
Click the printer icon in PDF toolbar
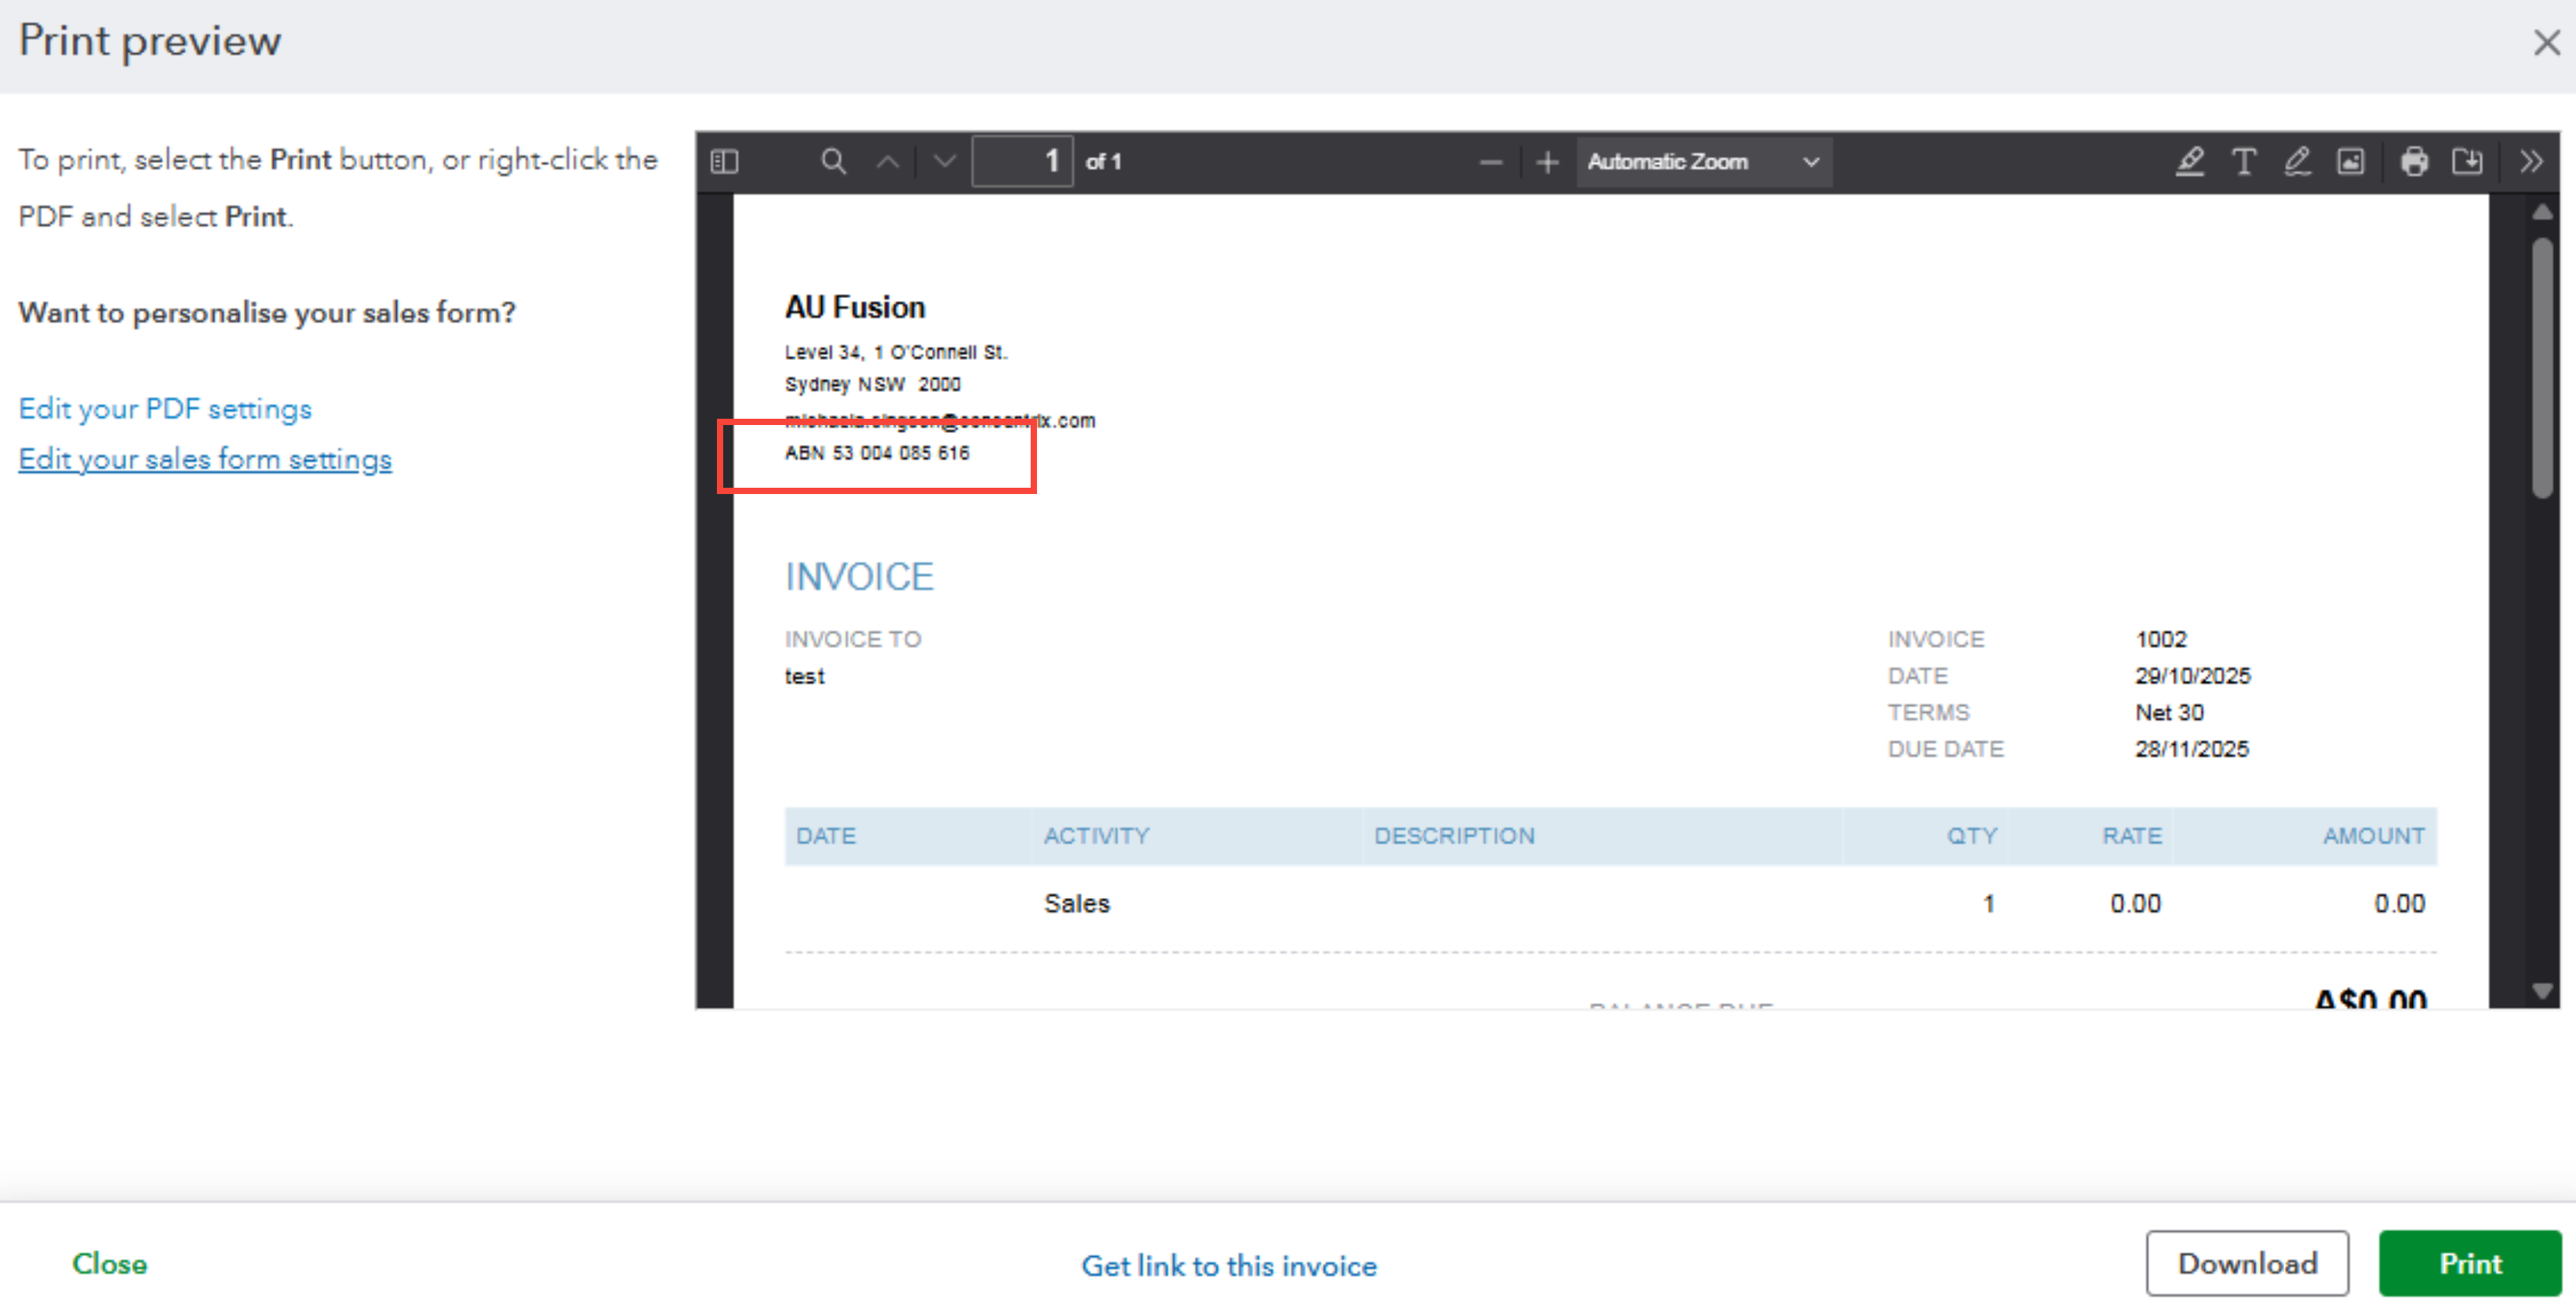[x=2414, y=162]
